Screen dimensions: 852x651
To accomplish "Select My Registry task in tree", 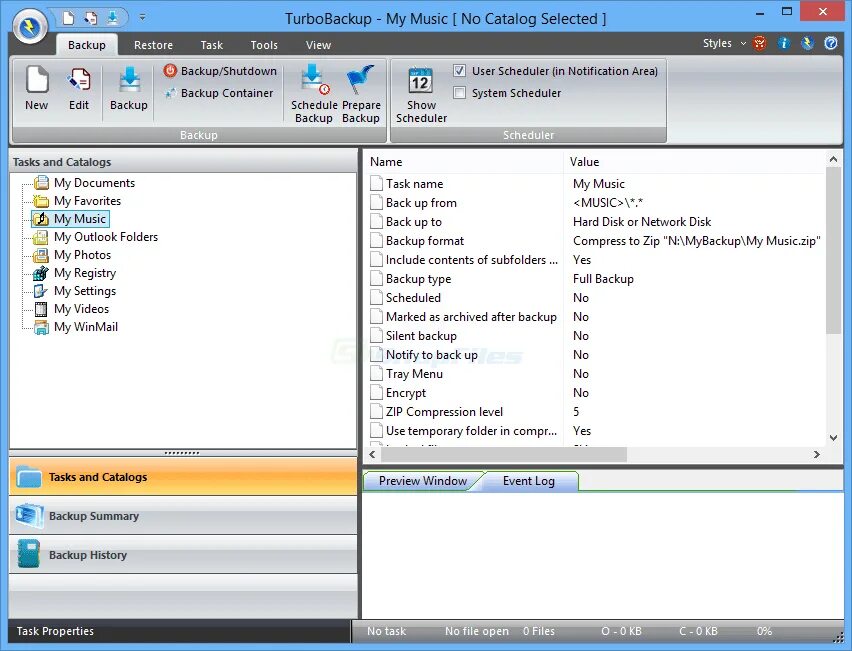I will (x=85, y=273).
